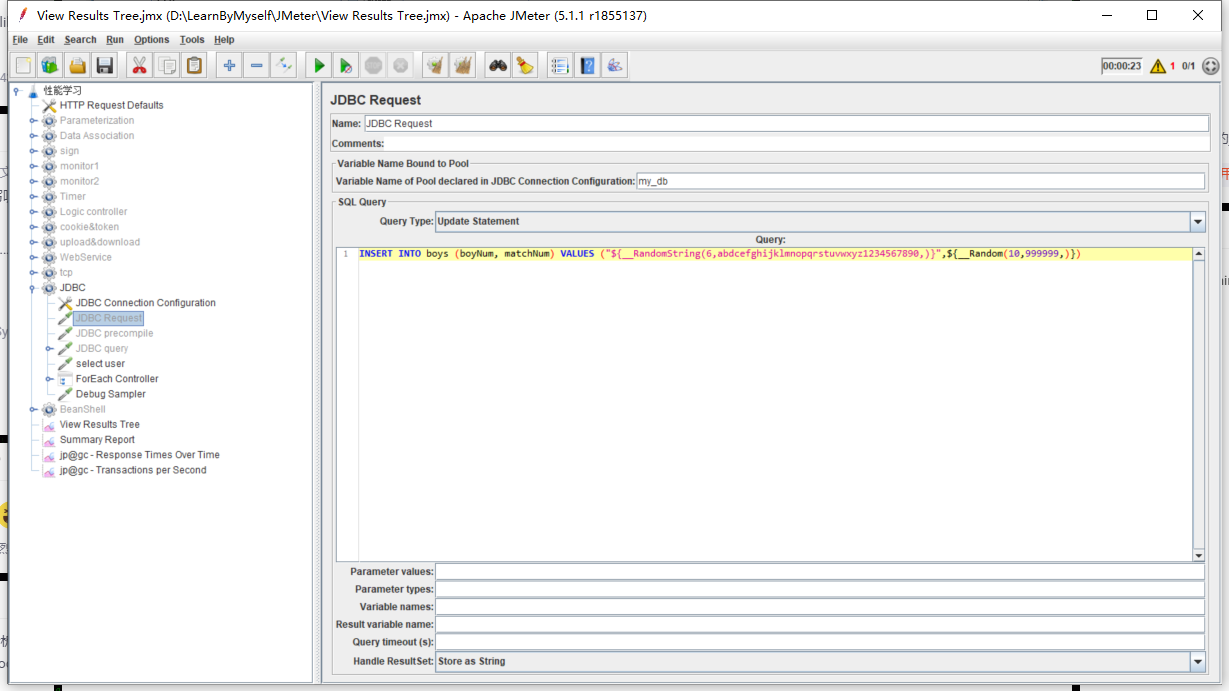Open the Edit menu

pos(46,40)
